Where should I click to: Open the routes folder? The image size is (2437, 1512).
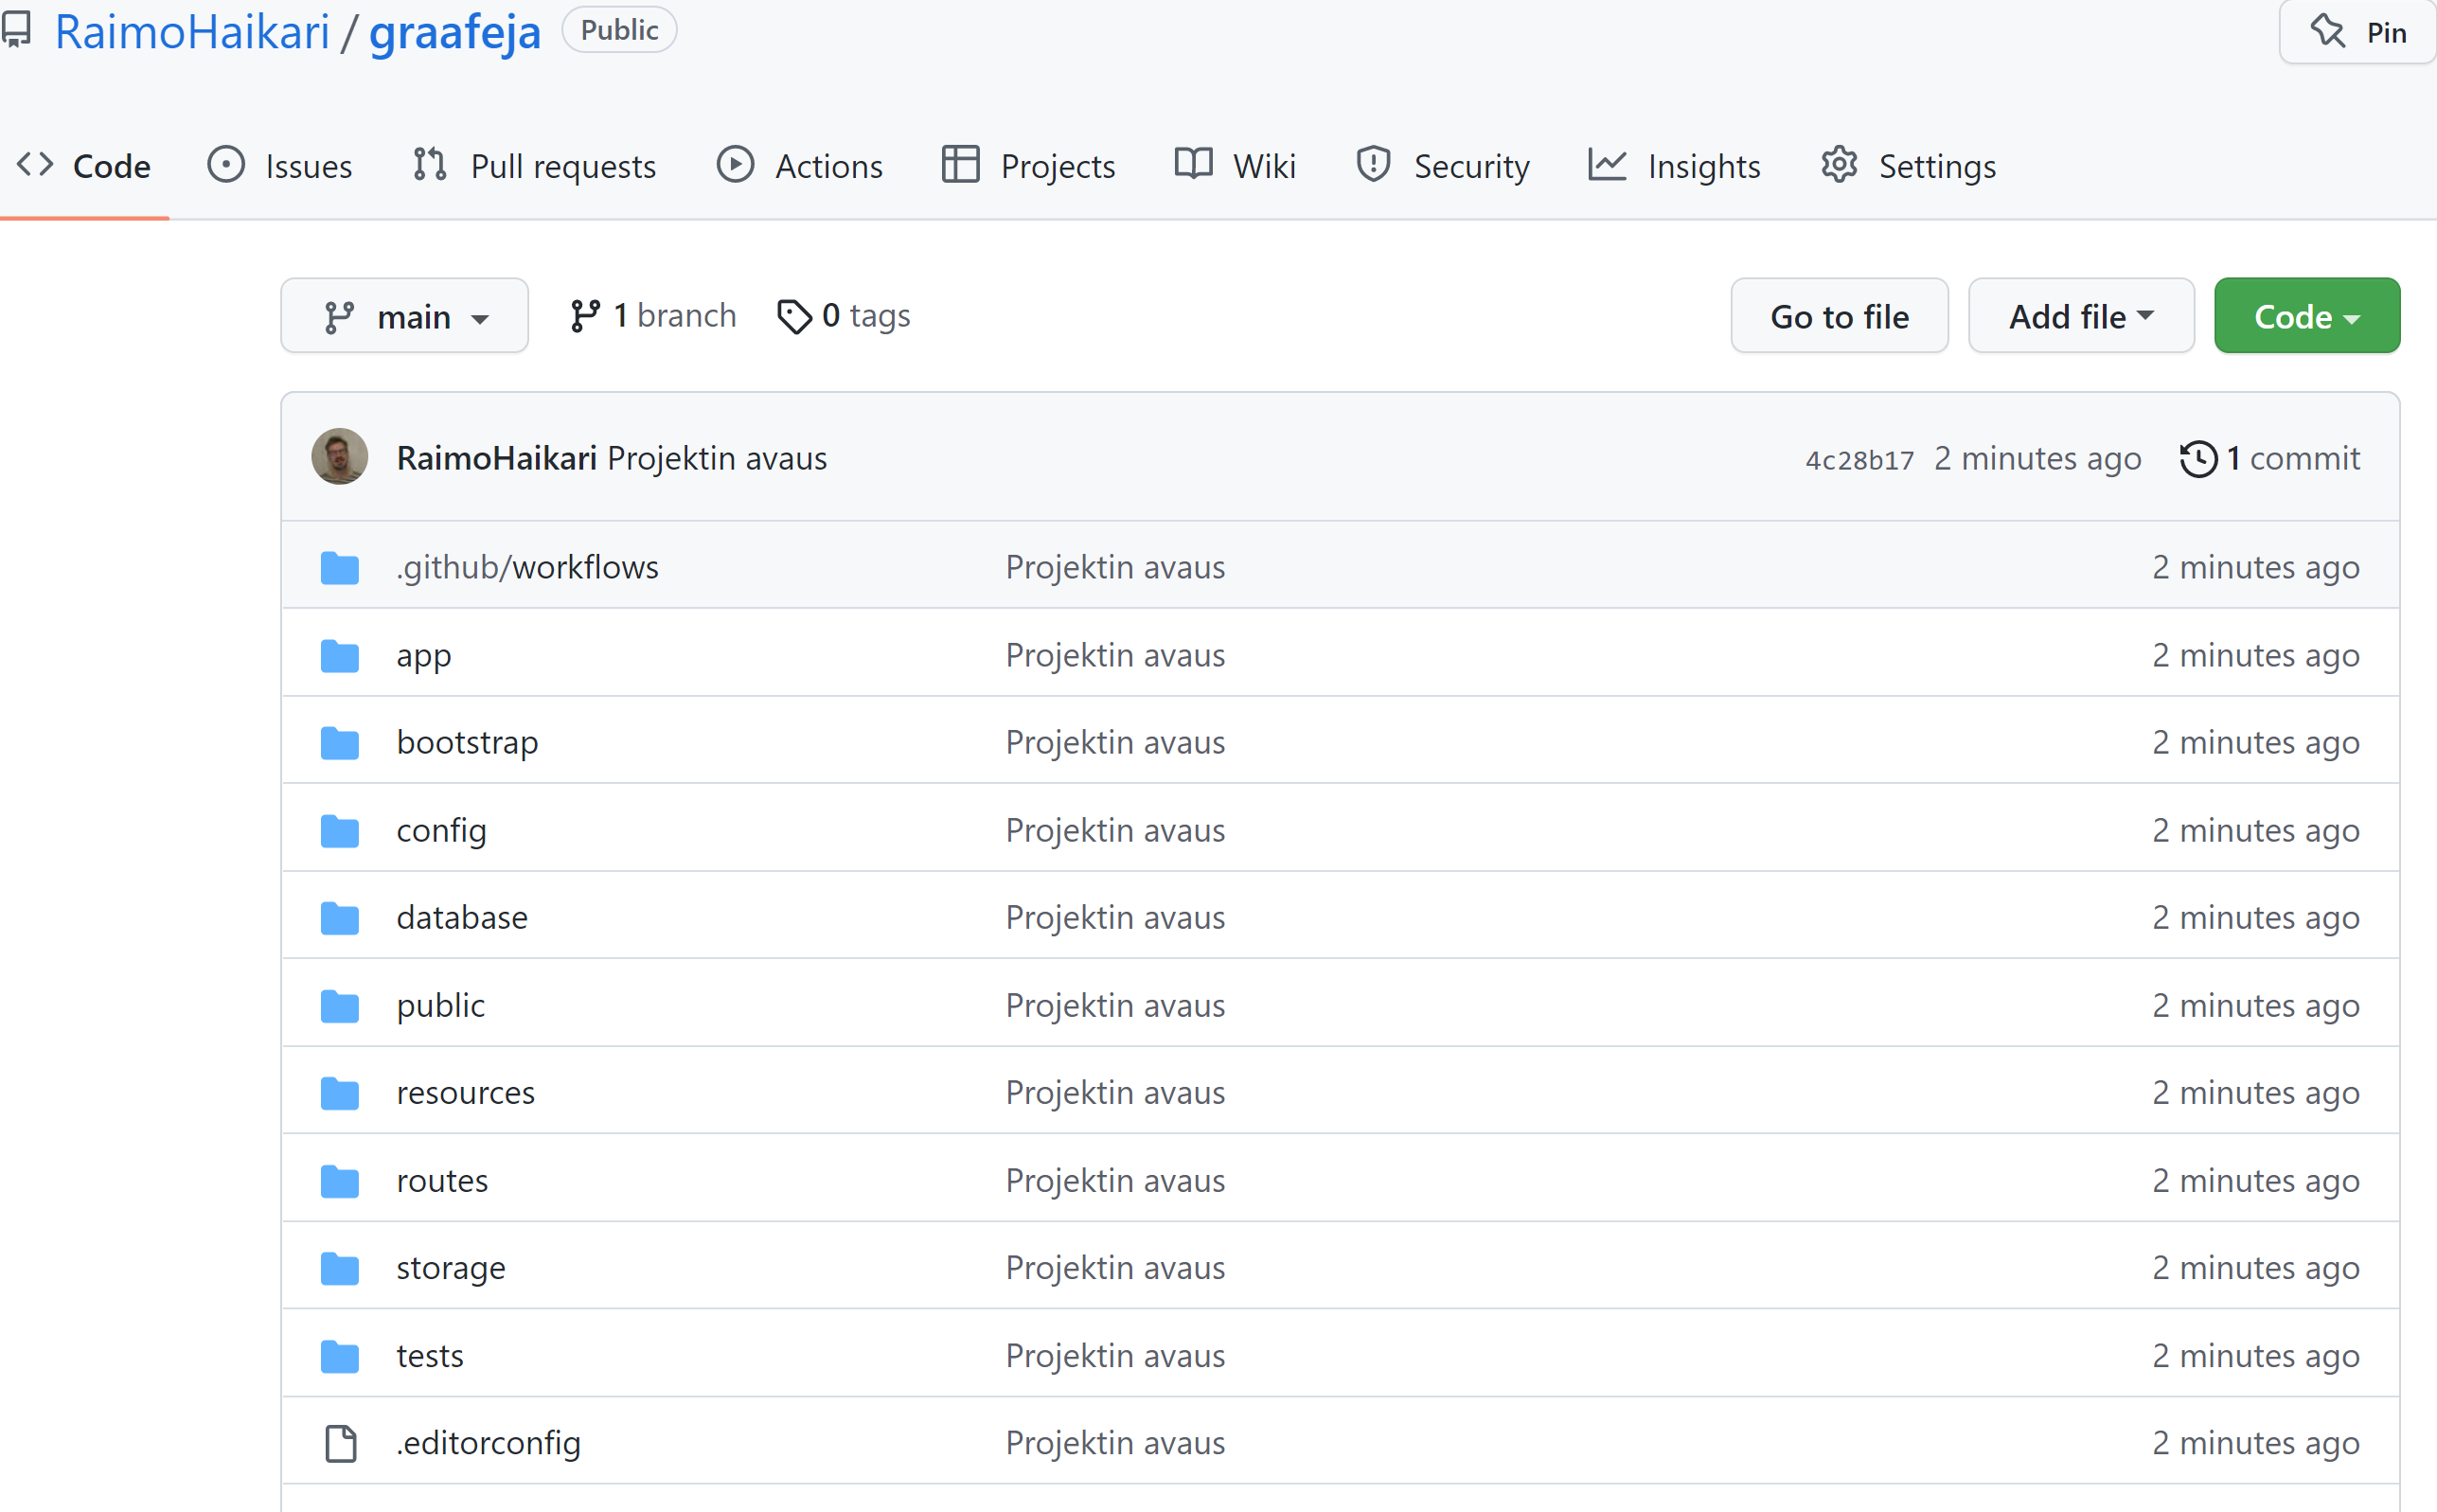[442, 1180]
